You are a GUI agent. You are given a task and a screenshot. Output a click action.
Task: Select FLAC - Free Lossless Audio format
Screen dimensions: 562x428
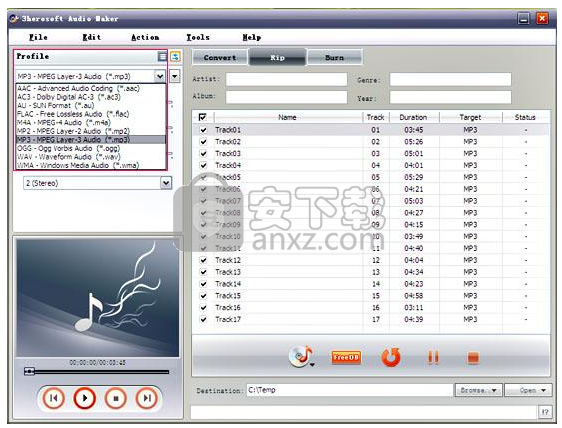click(x=91, y=114)
